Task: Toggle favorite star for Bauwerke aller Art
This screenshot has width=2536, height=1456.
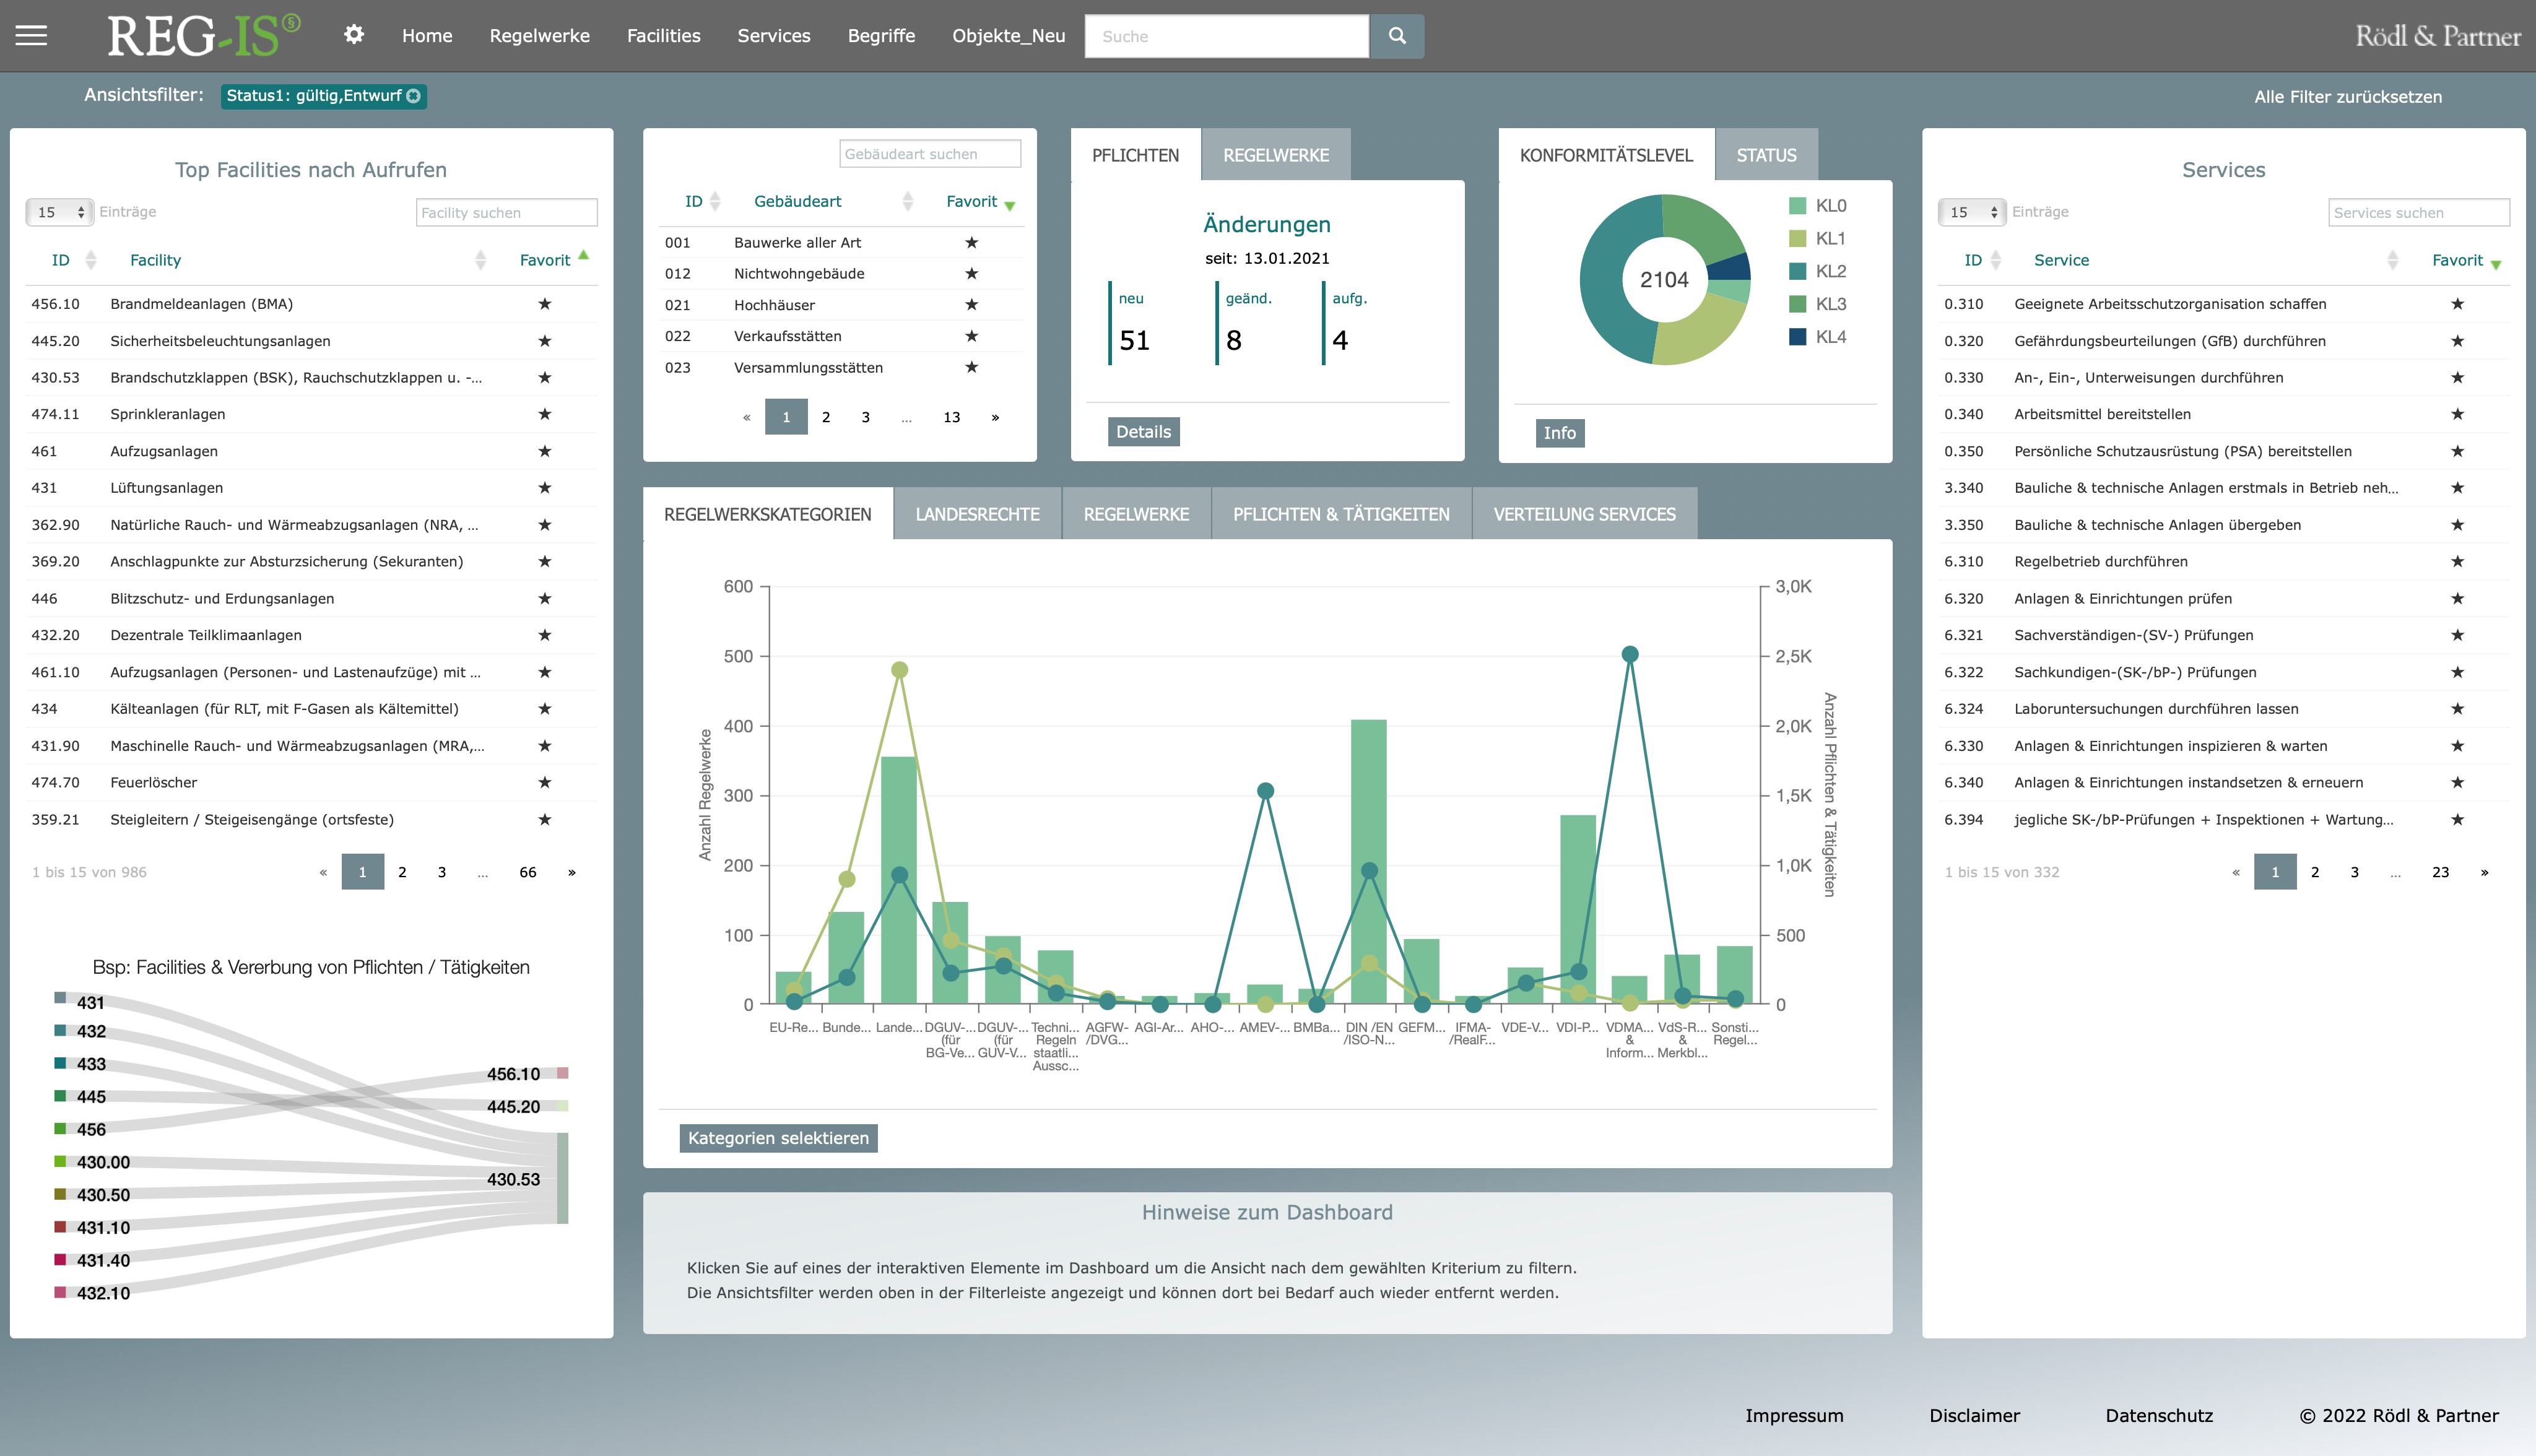Action: 971,242
